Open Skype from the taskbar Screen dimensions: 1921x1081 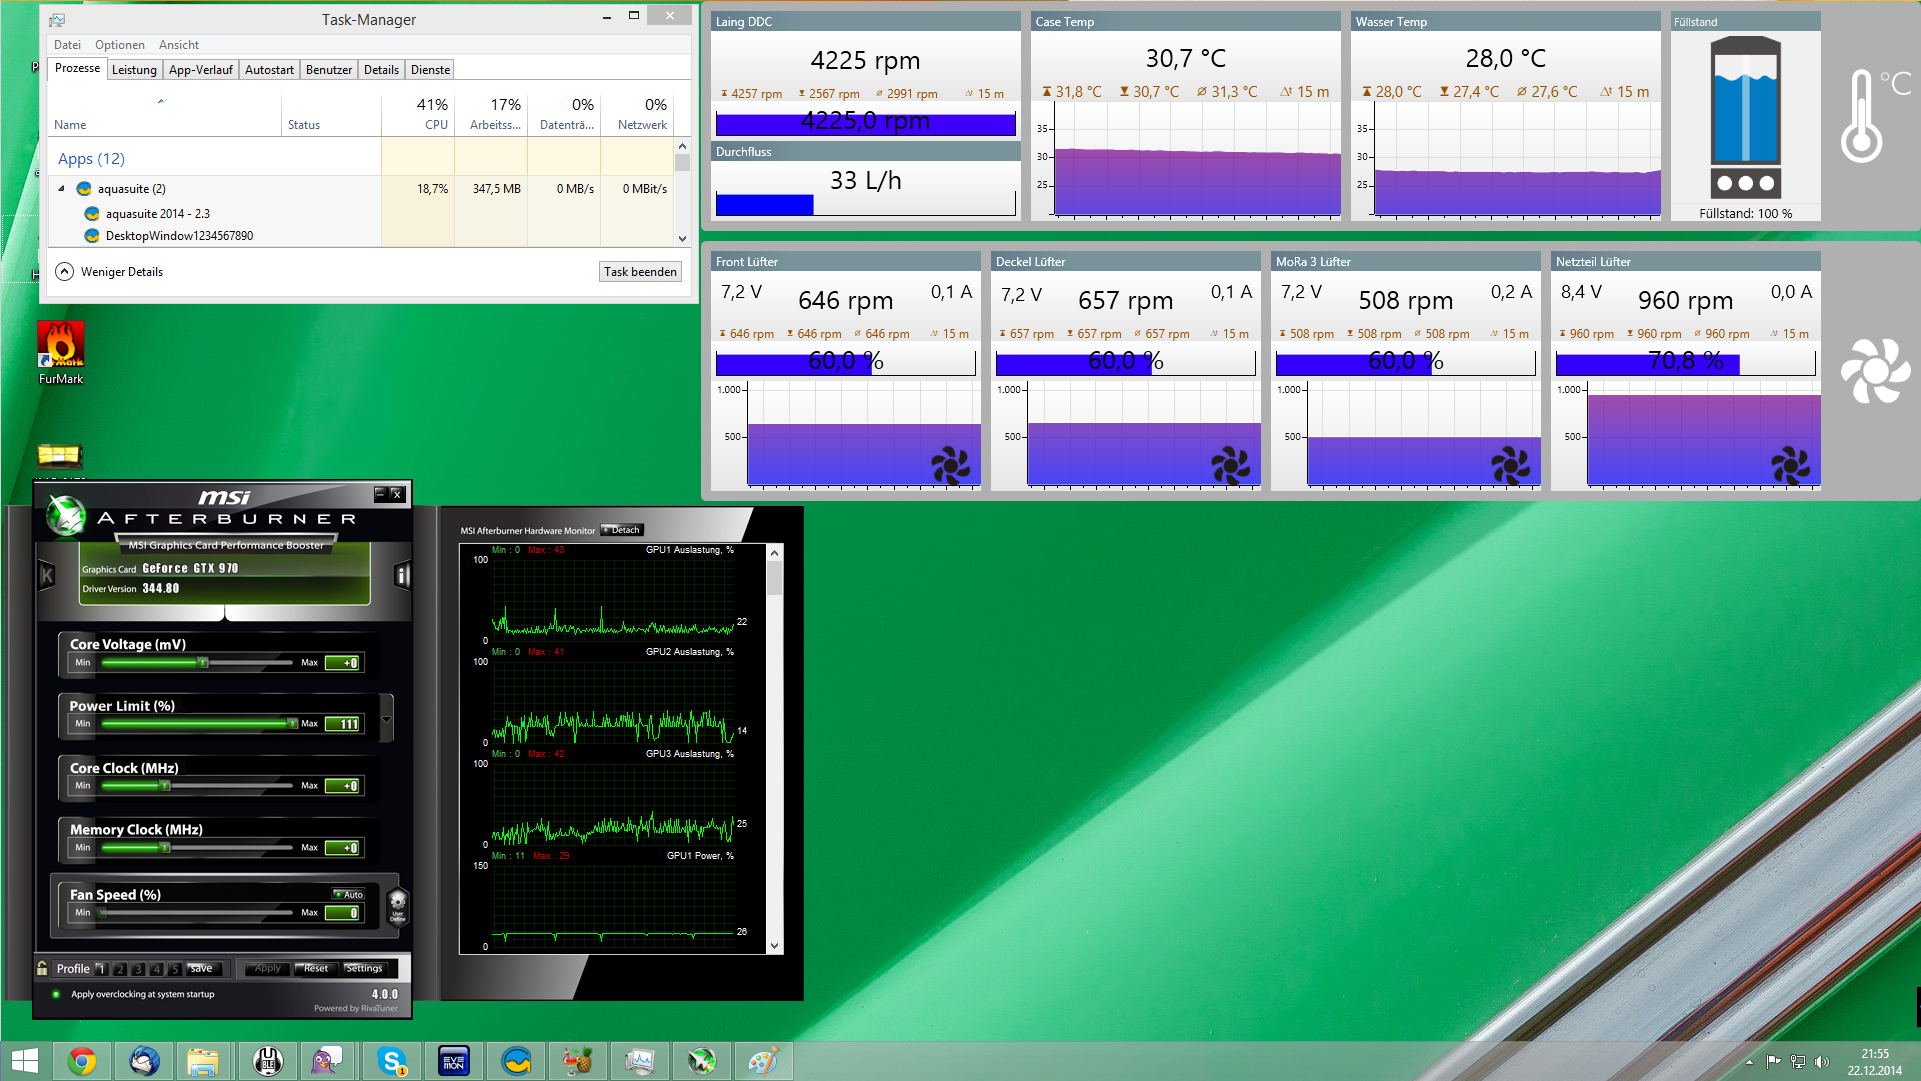coord(391,1061)
